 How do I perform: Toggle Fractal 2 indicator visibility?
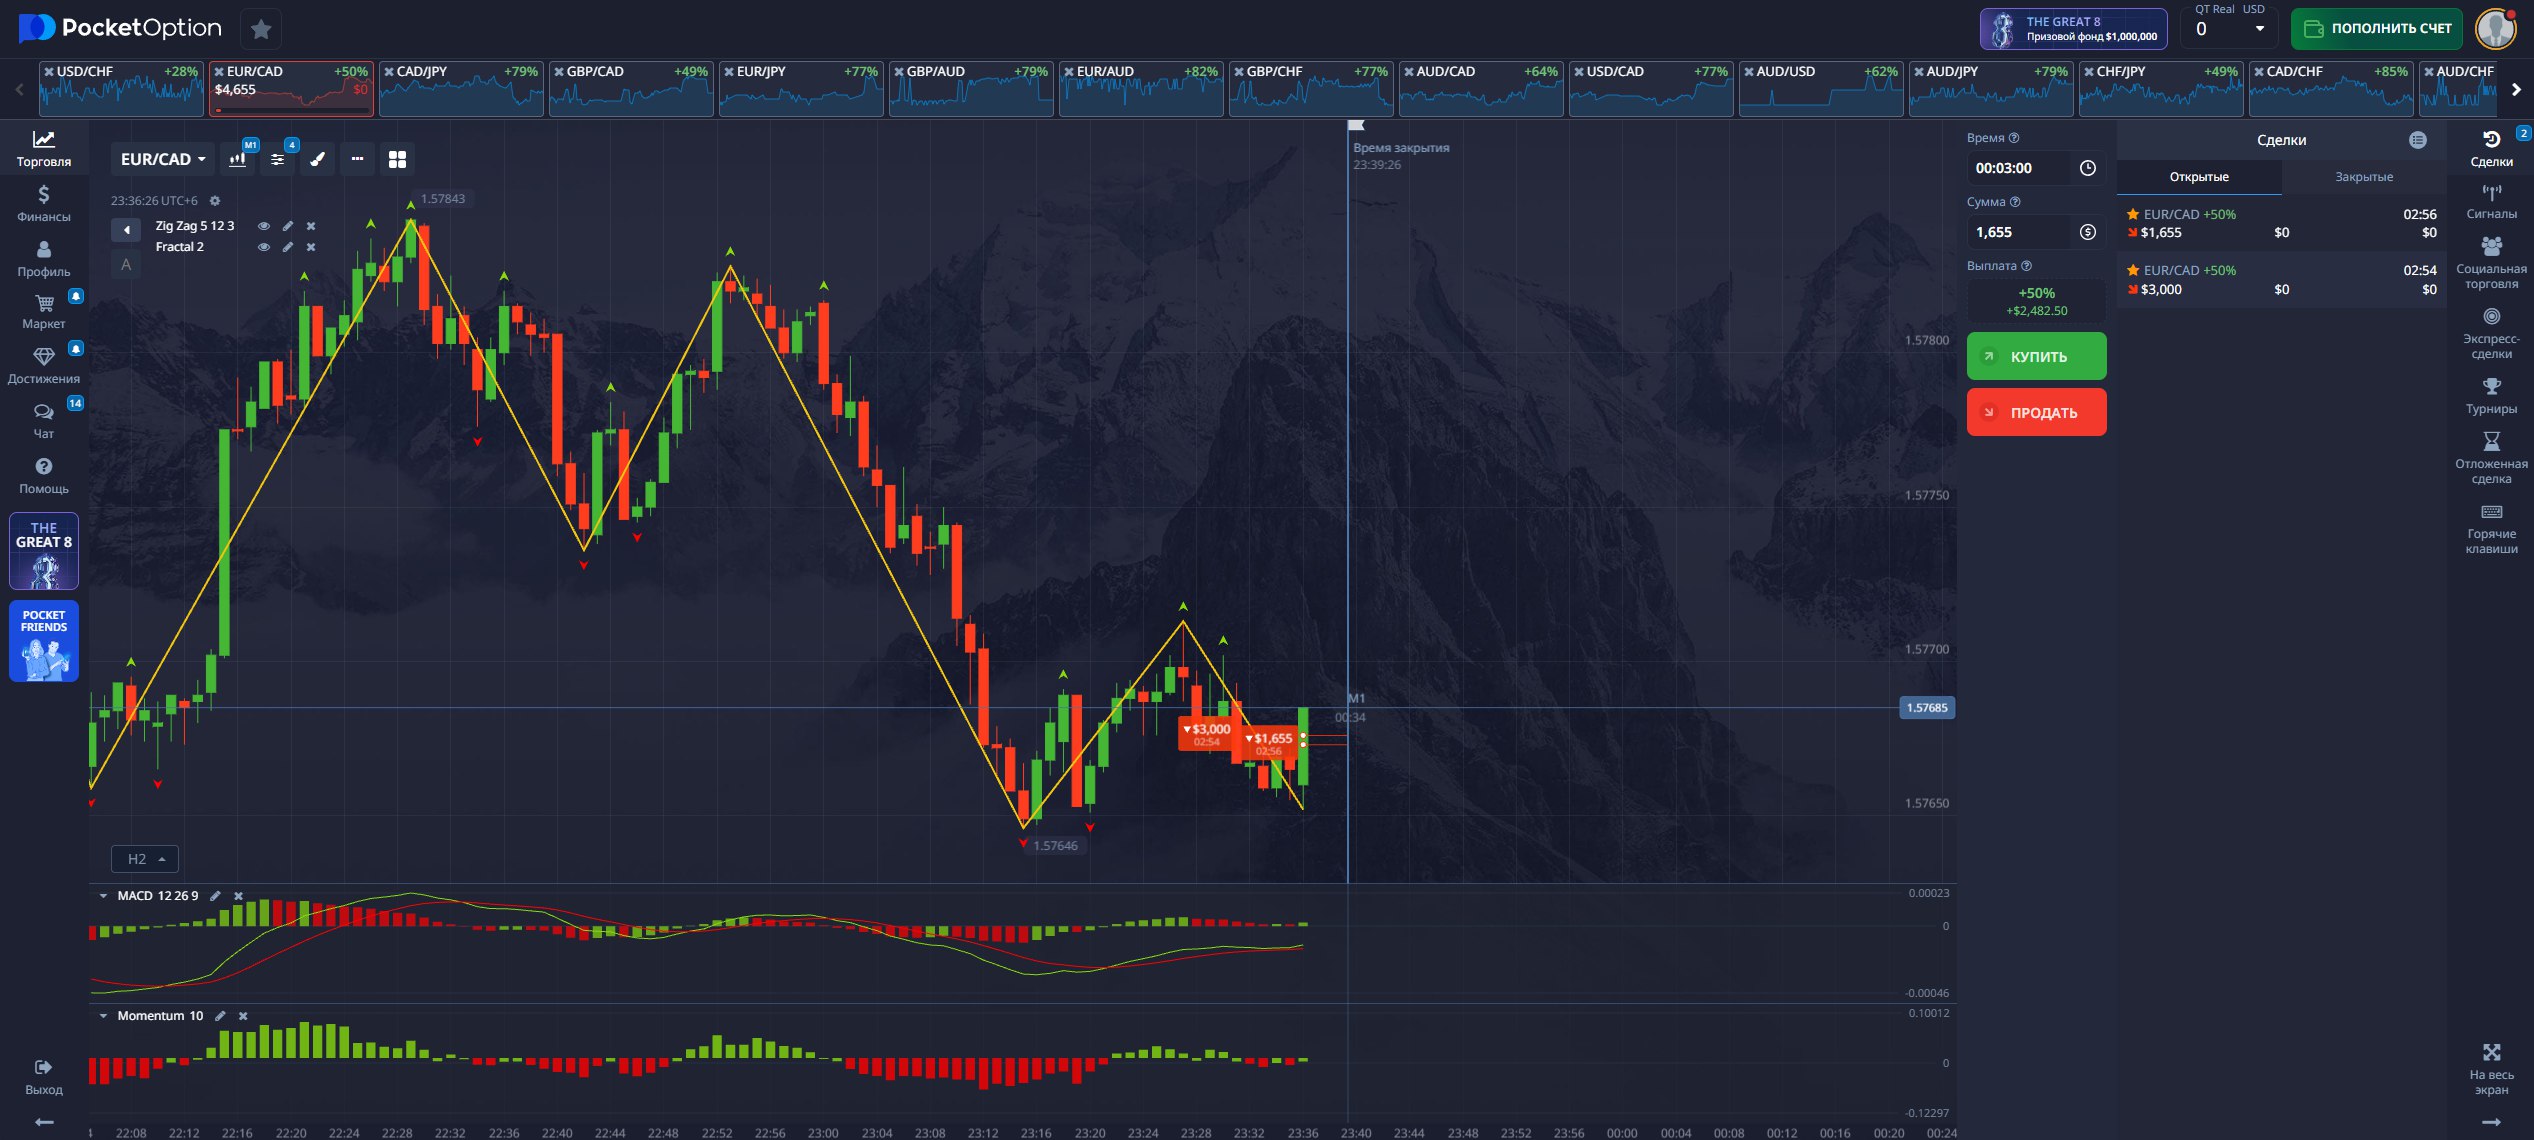pyautogui.click(x=264, y=247)
